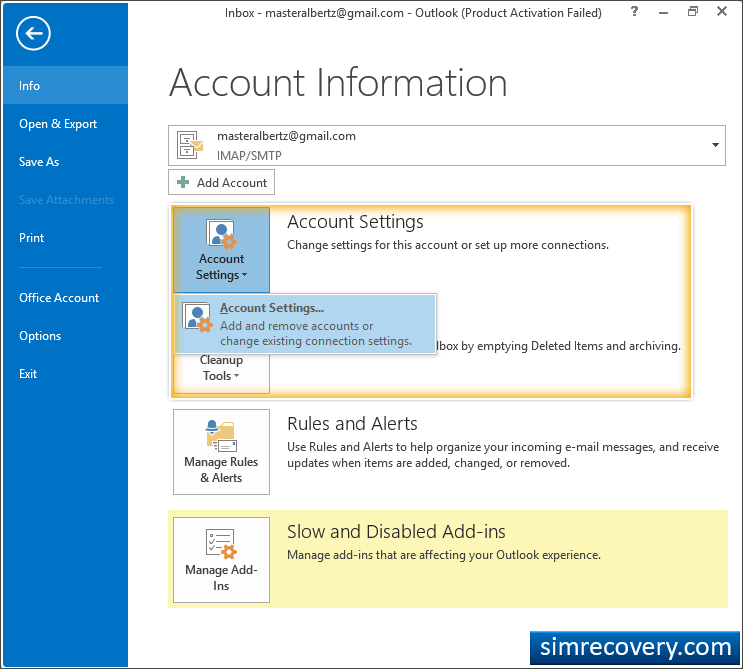This screenshot has height=669, width=743.
Task: Click the icon in the Account Settings... menu entry
Action: click(x=198, y=317)
